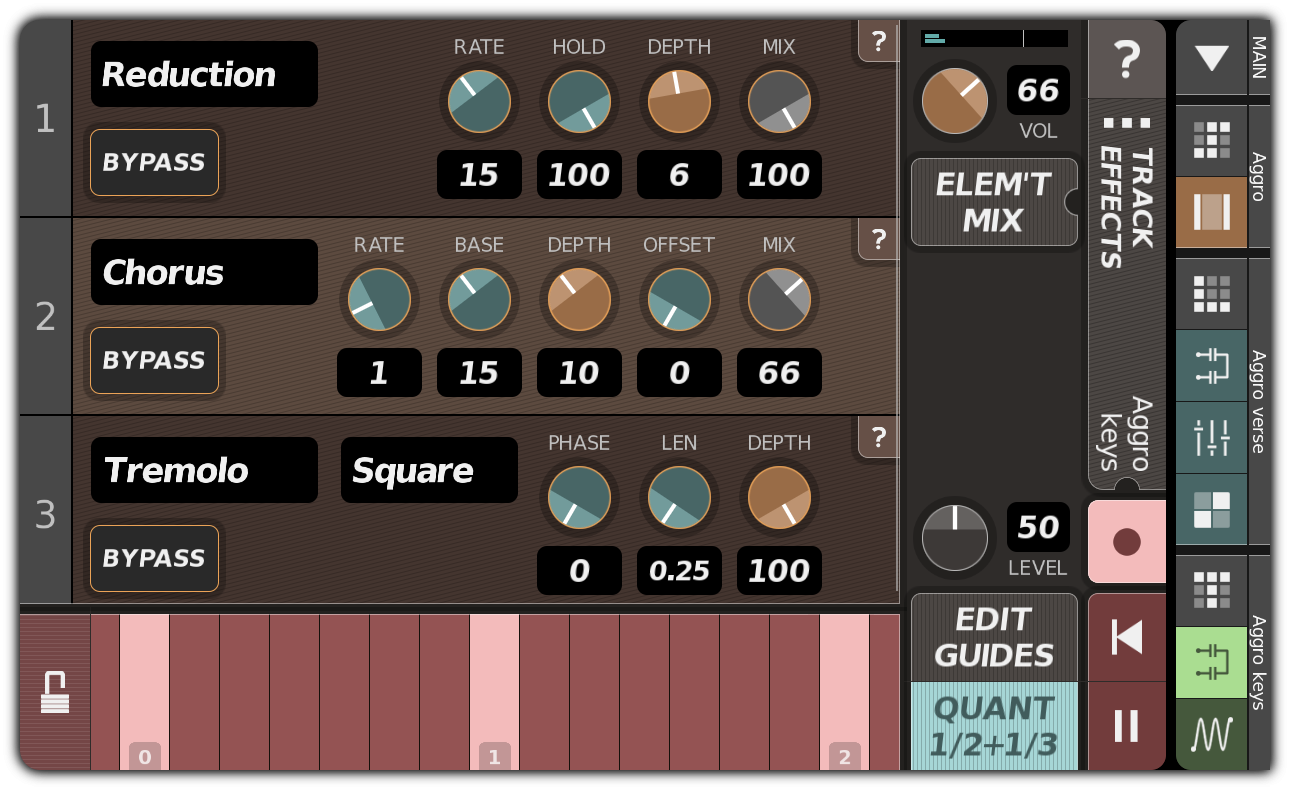Select the clip blocks icon on Aggro verse

tap(1211, 510)
